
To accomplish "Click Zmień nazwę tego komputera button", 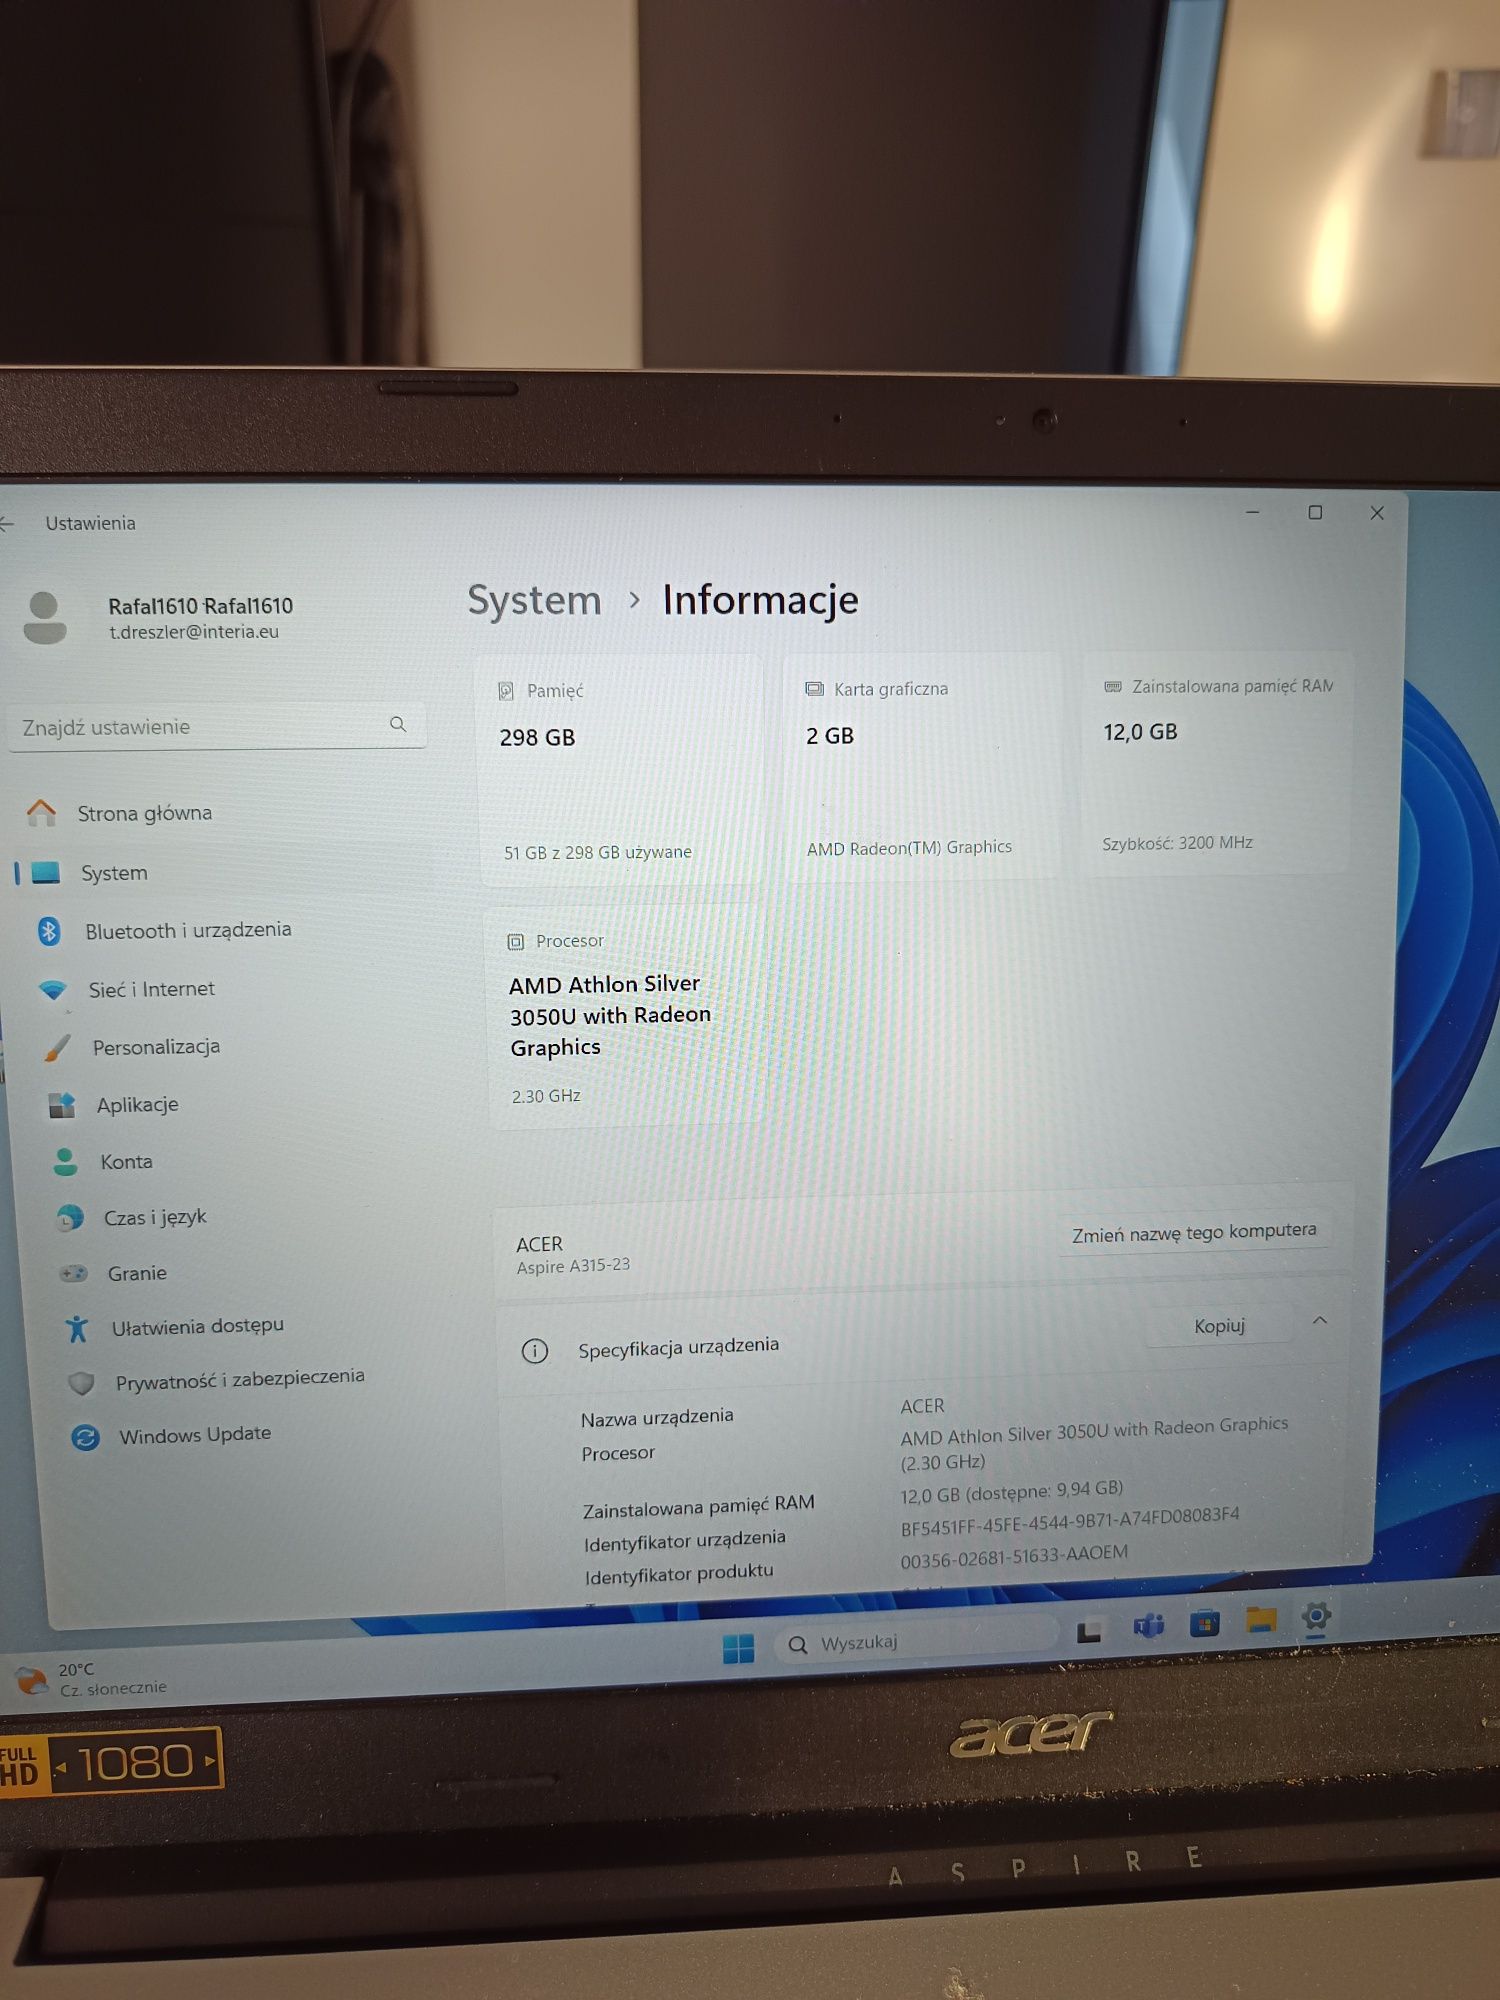I will [x=1194, y=1232].
